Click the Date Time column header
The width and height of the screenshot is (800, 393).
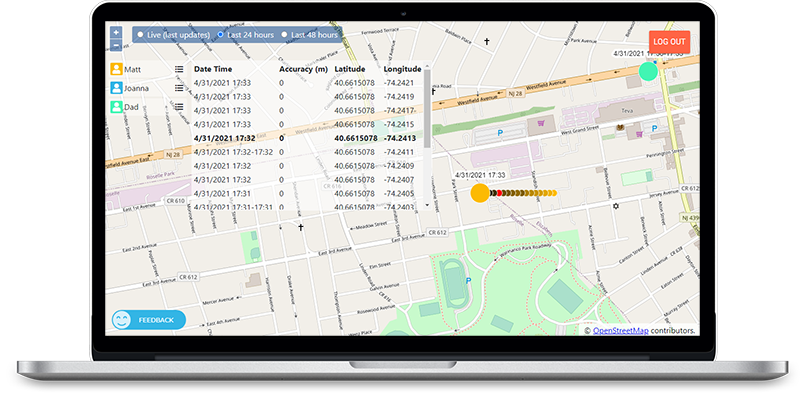[213, 69]
